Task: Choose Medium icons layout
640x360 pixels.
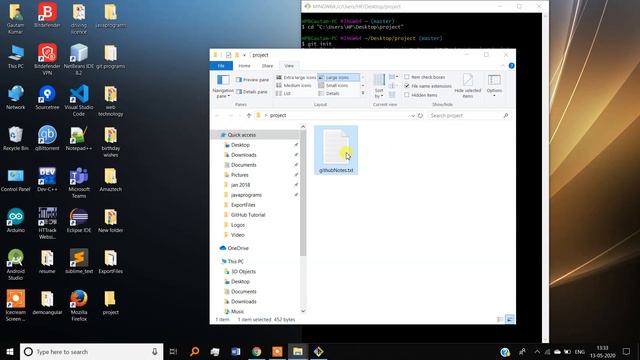Action: 294,85
